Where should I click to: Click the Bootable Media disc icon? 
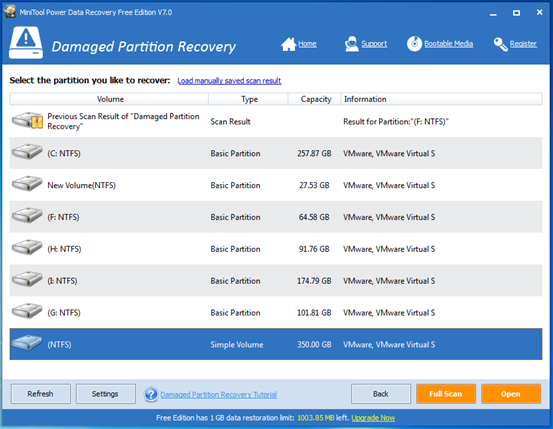pos(414,44)
